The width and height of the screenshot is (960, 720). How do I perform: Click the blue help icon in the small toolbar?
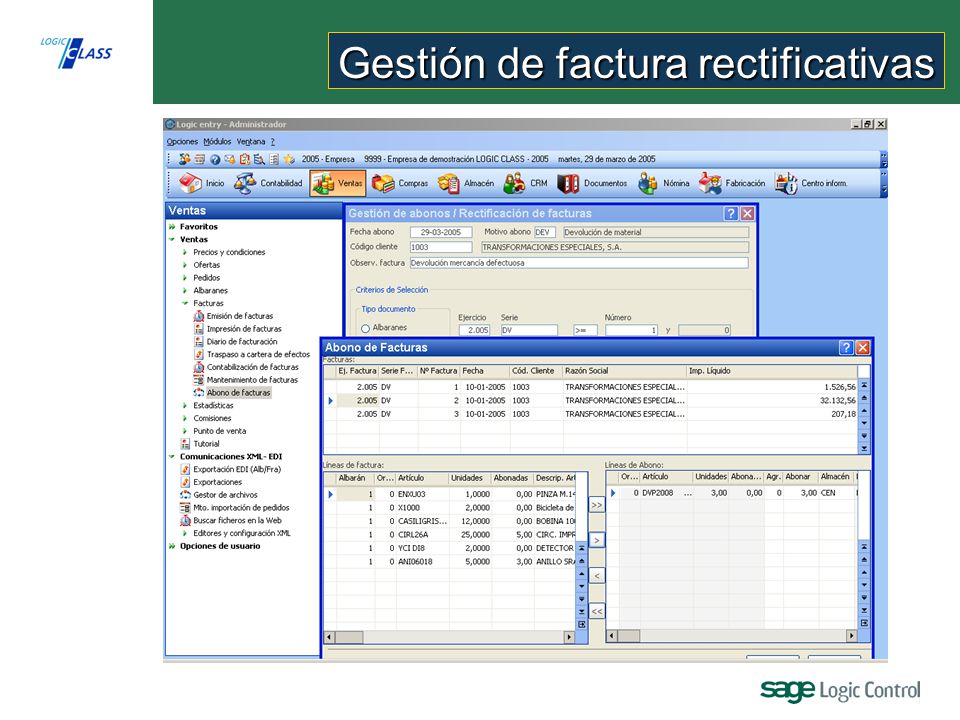click(215, 159)
